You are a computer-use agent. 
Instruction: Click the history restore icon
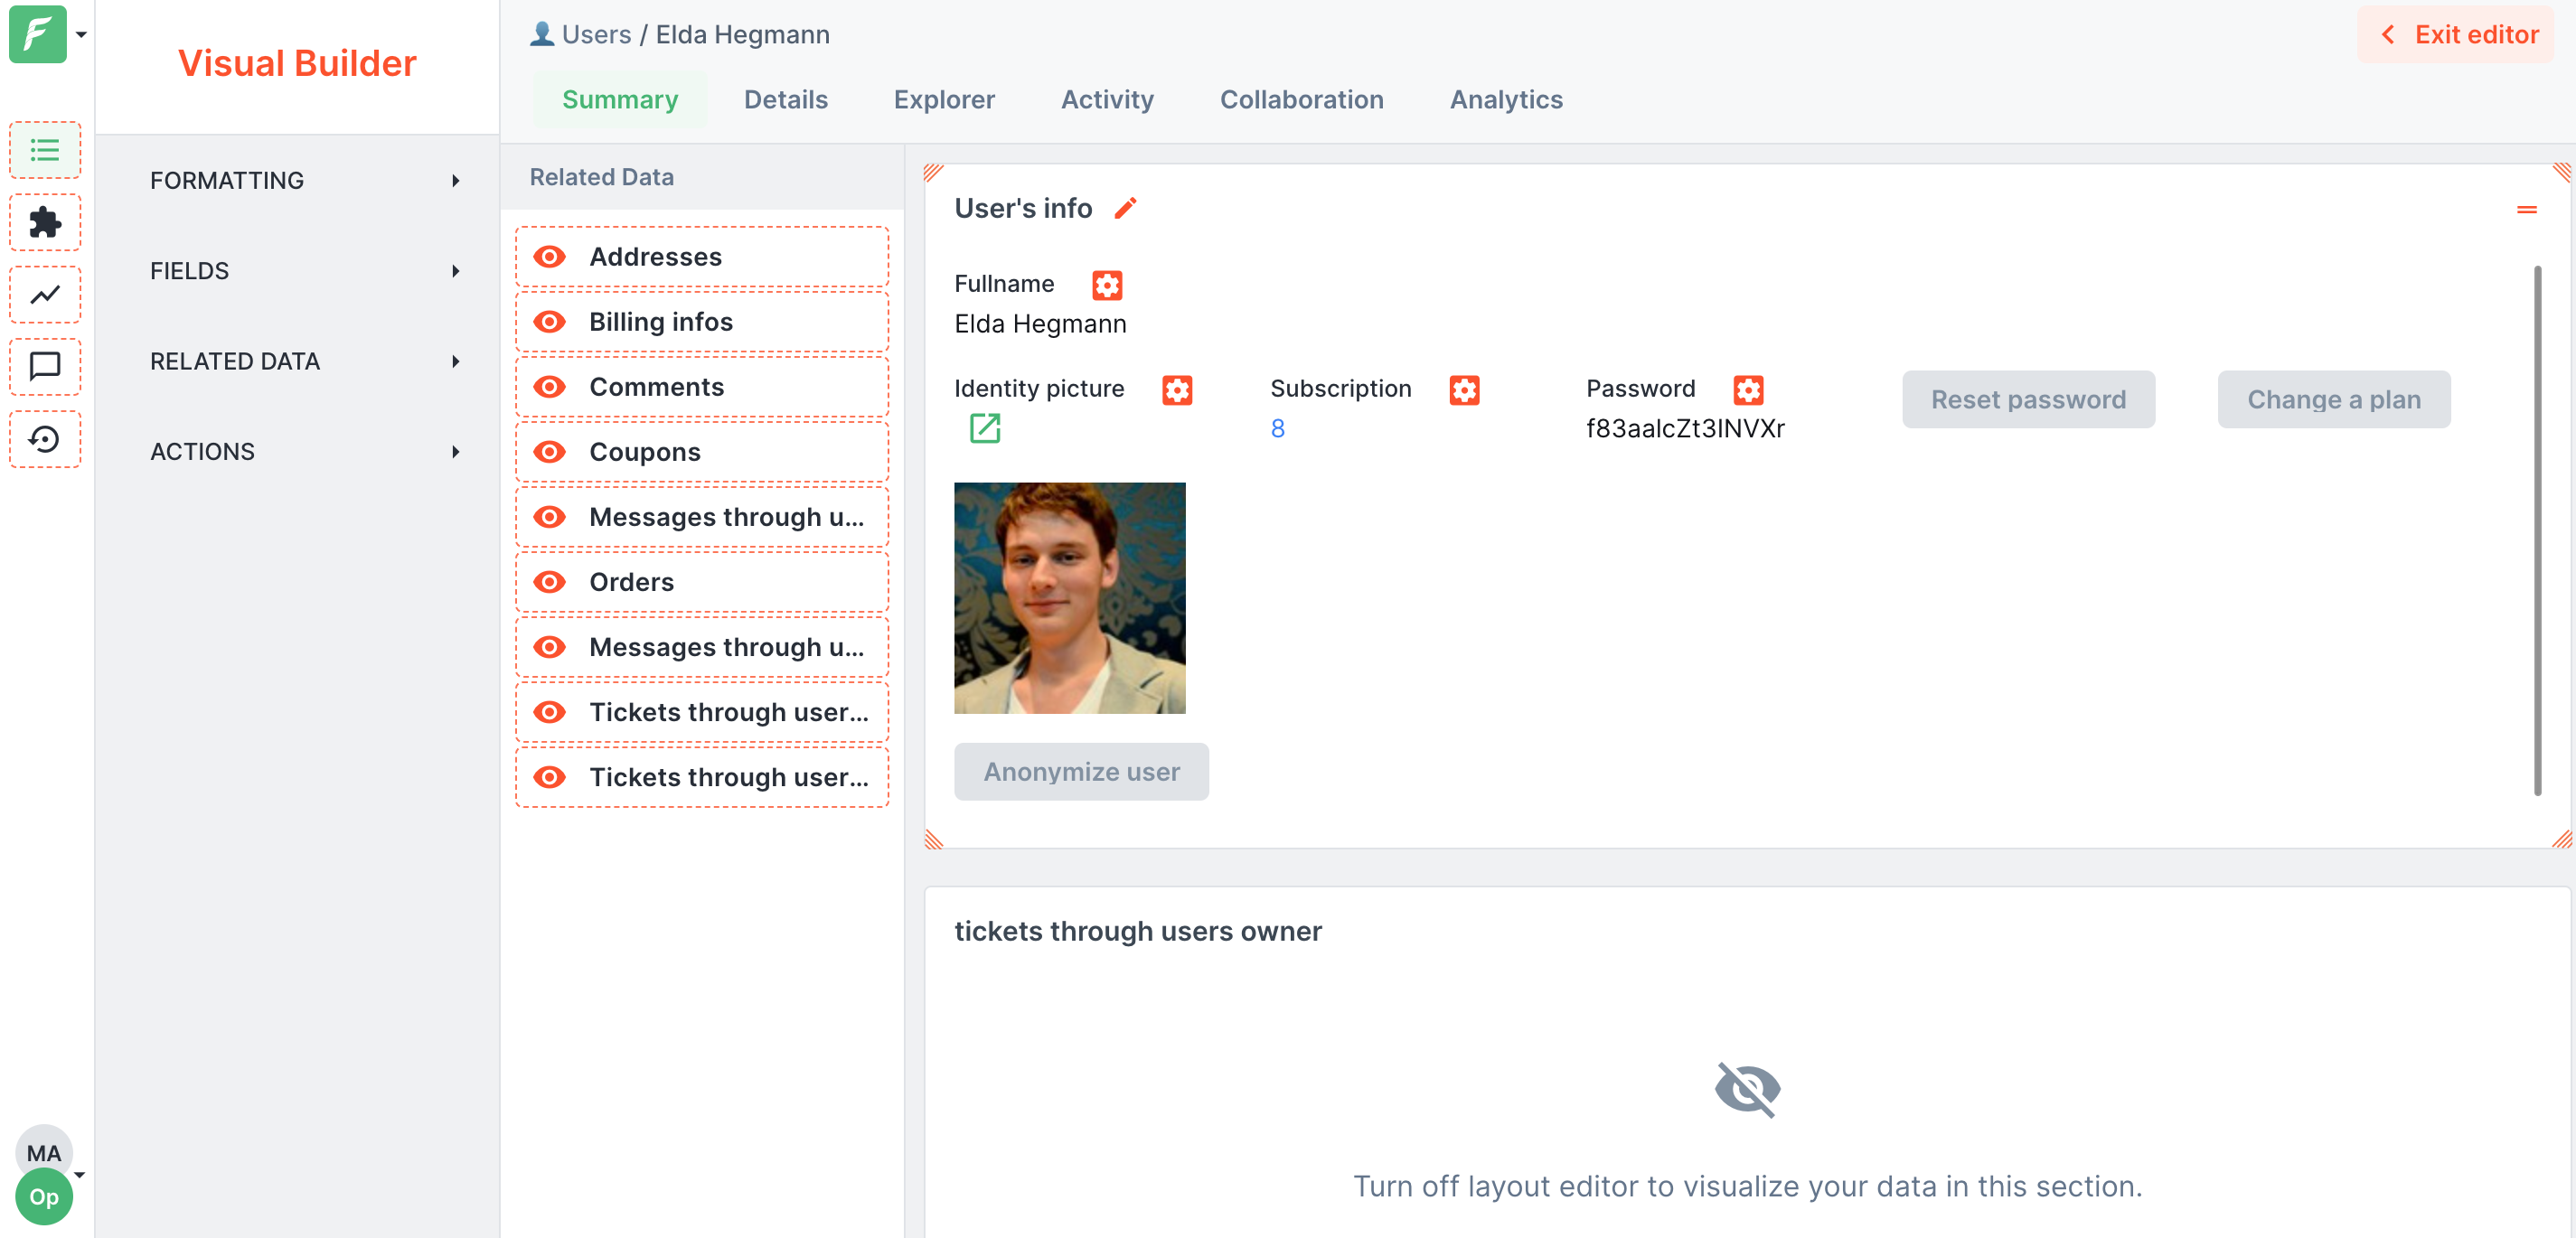pyautogui.click(x=45, y=439)
